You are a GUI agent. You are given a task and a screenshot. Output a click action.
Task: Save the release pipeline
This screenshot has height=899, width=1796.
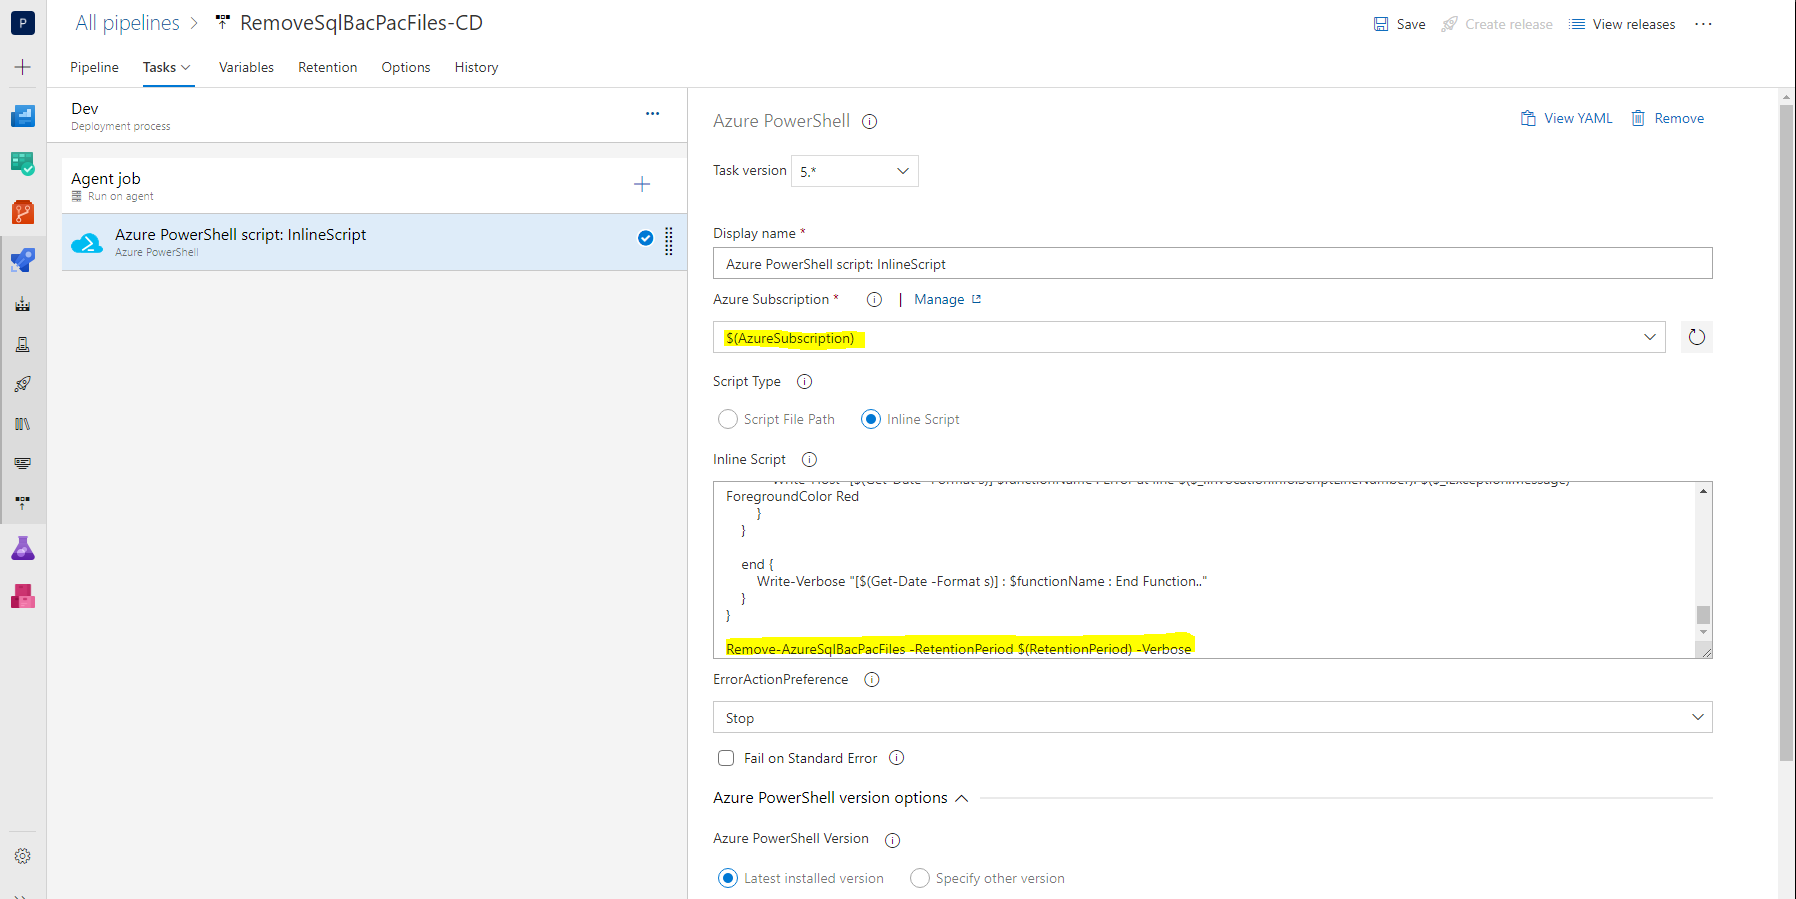1399,24
